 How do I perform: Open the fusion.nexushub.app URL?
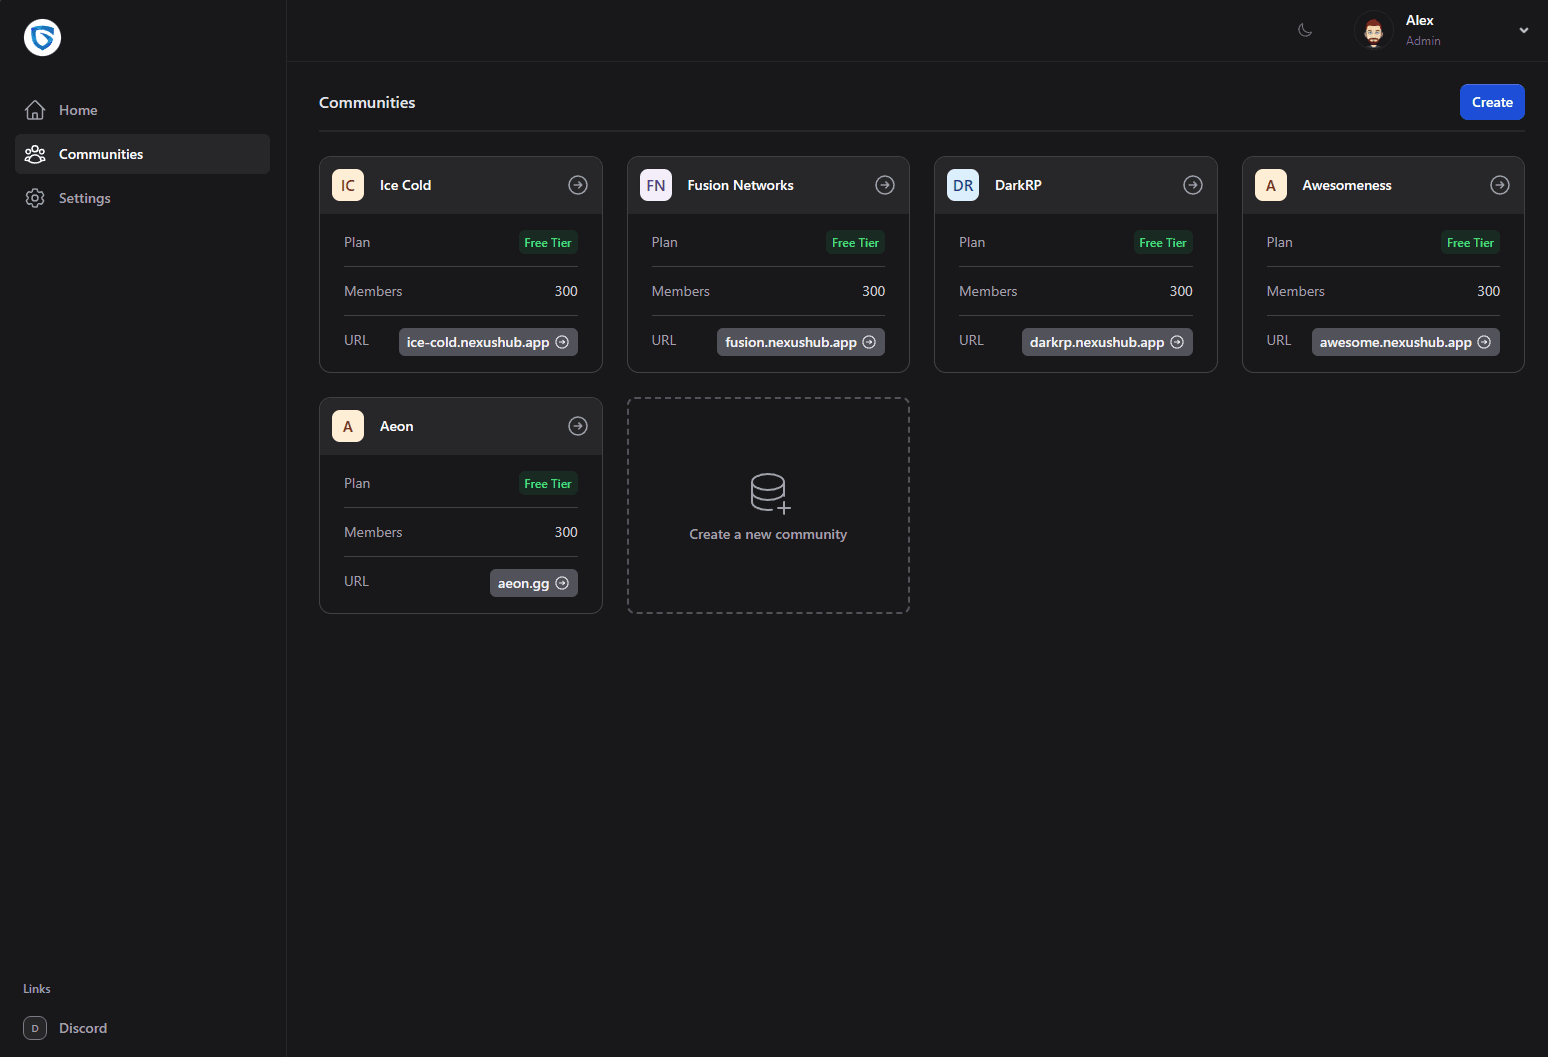point(800,341)
